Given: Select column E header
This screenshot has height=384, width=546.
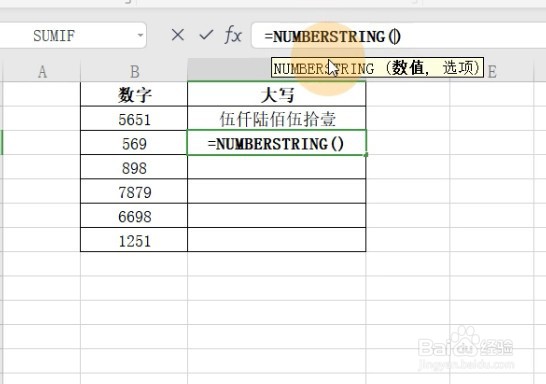Looking at the screenshot, I should pos(491,72).
